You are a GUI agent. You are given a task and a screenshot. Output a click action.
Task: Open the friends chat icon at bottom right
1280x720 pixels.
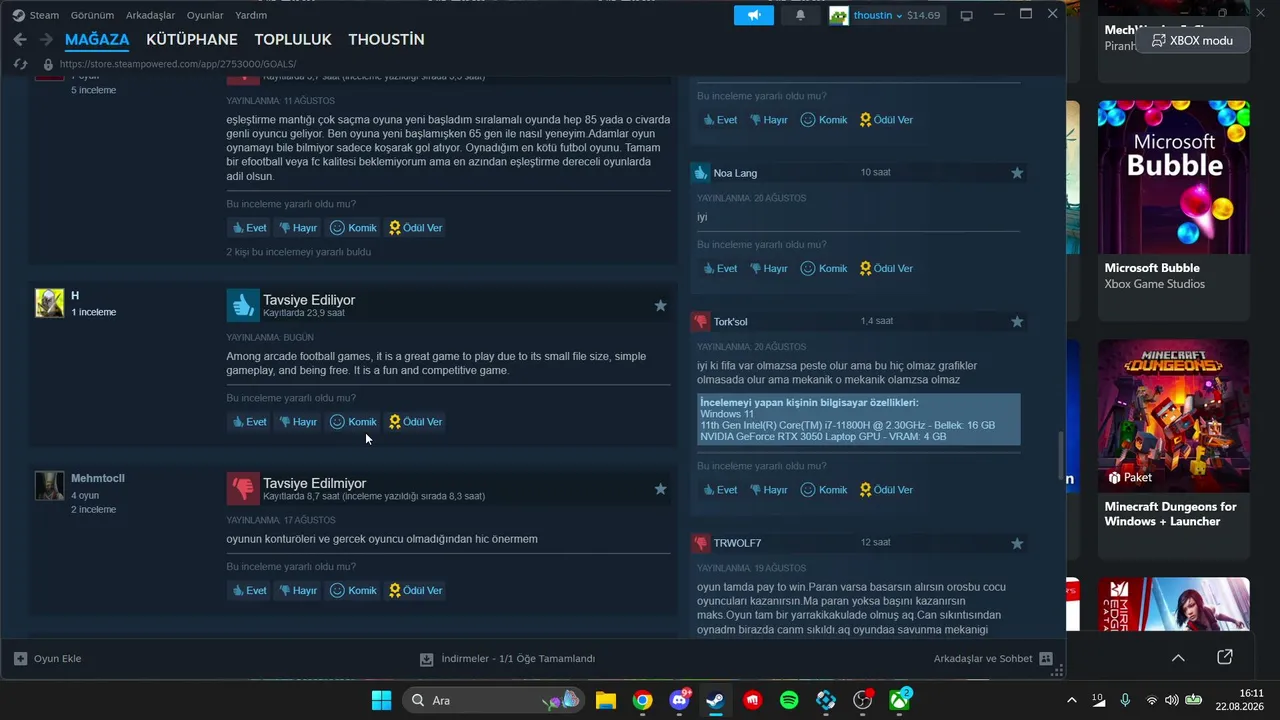click(1046, 659)
